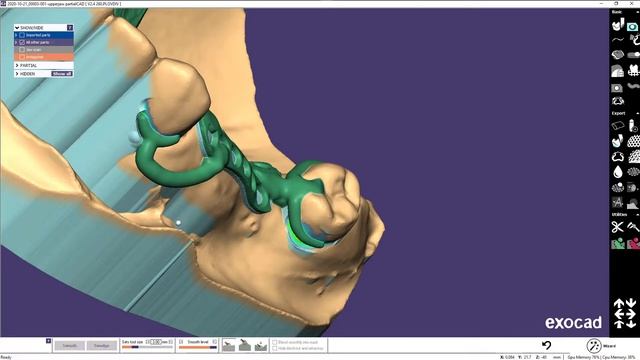The width and height of the screenshot is (640, 360).
Task: Click the undo arrow icon
Action: [546, 345]
